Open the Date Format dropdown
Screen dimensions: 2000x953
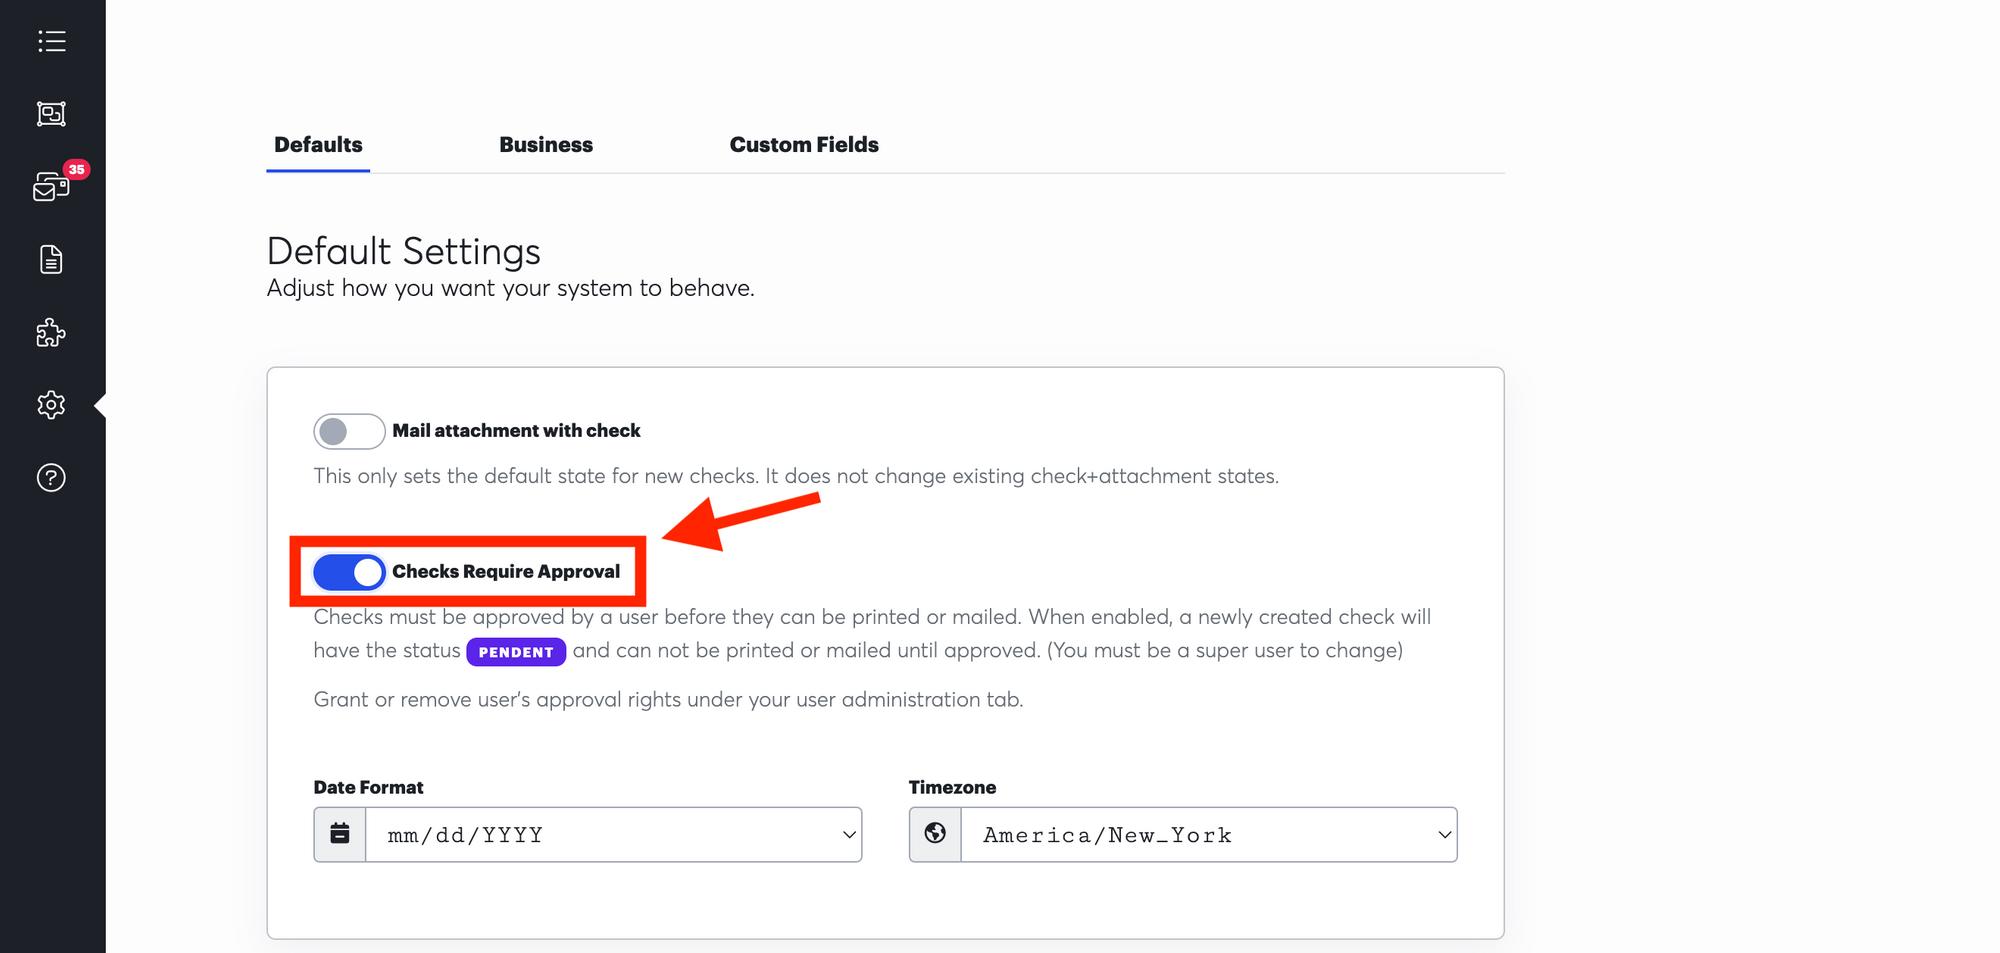click(x=614, y=834)
